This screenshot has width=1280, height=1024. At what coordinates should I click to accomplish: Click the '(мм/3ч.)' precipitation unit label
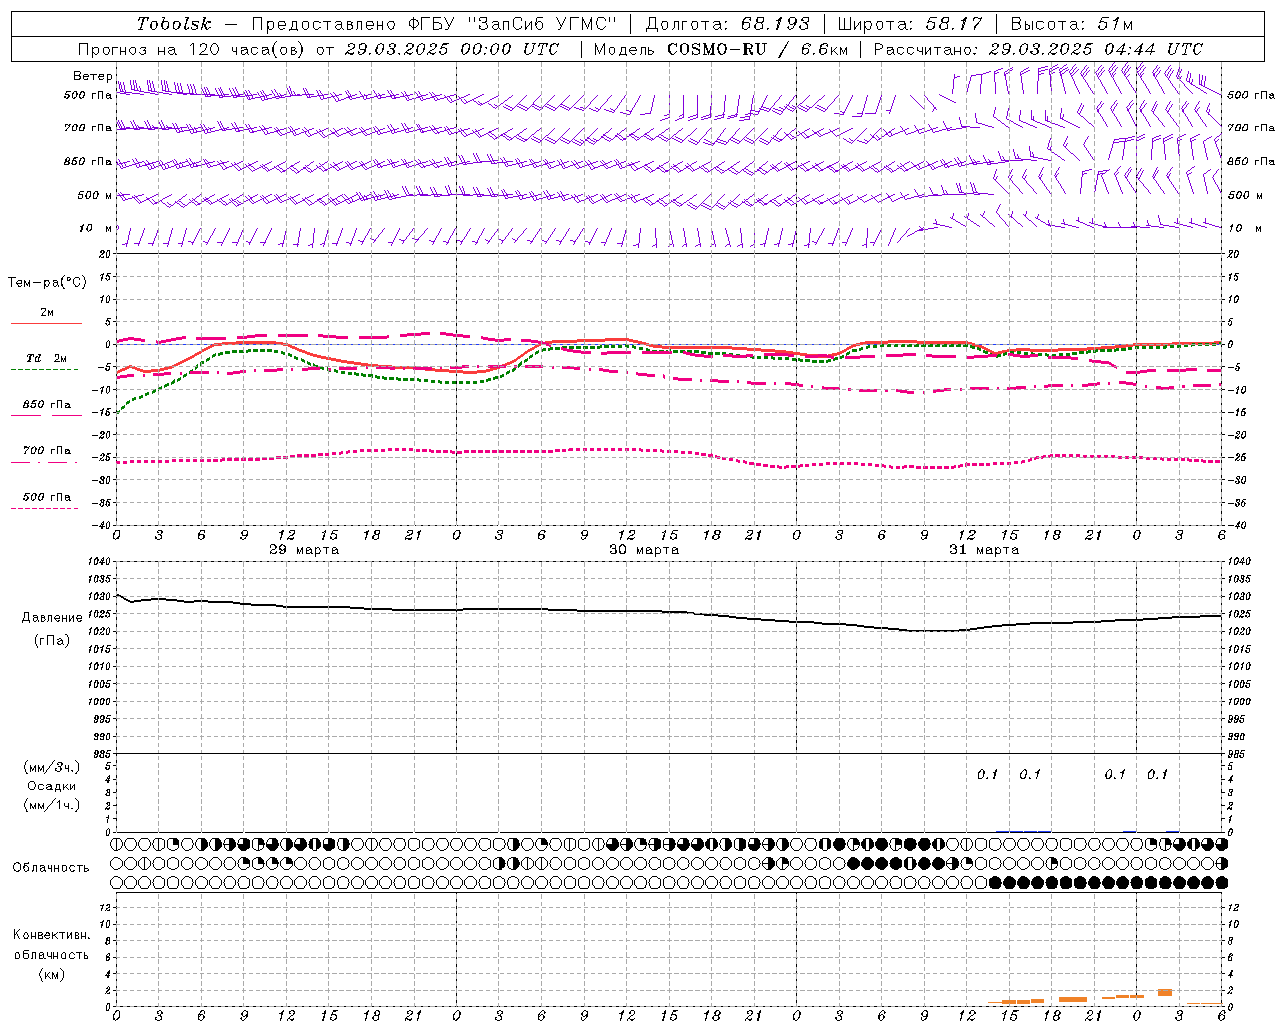(x=52, y=767)
